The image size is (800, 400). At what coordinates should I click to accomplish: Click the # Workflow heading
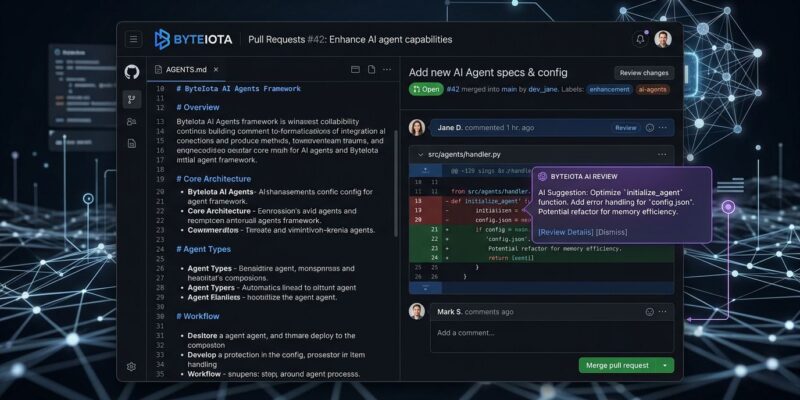point(198,316)
